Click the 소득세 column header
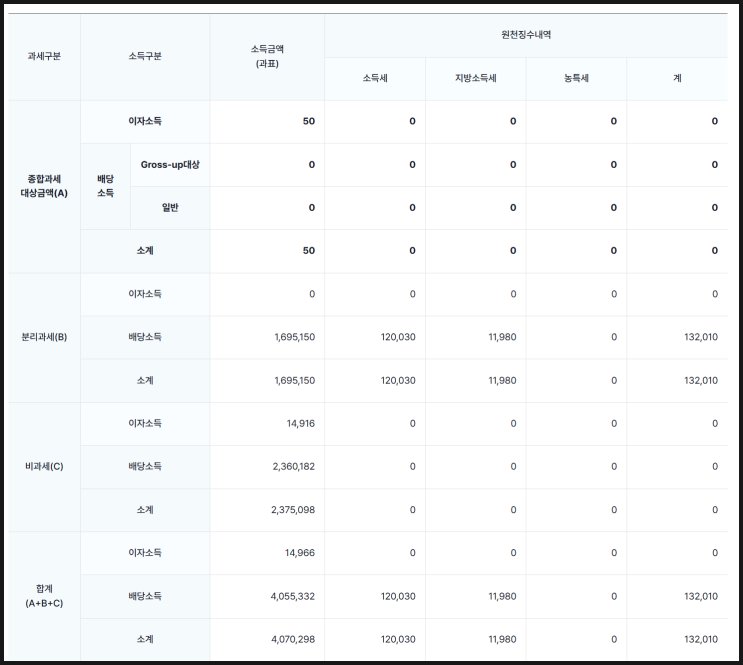Viewport: 743px width, 665px height. point(375,78)
